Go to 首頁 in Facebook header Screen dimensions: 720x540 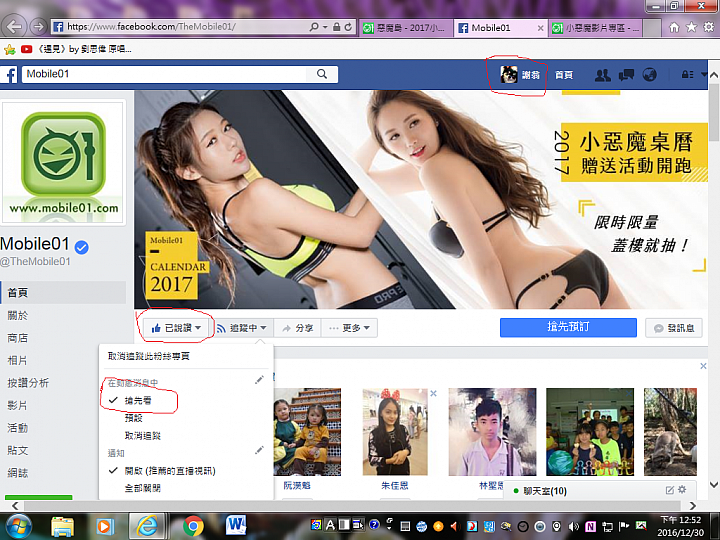564,75
